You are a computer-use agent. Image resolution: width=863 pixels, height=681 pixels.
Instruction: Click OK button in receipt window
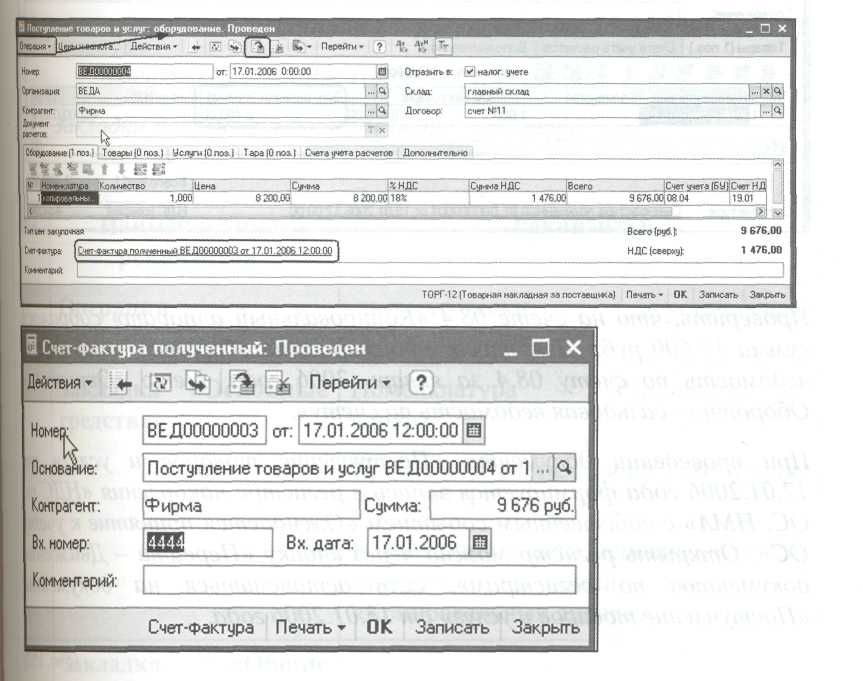(680, 295)
